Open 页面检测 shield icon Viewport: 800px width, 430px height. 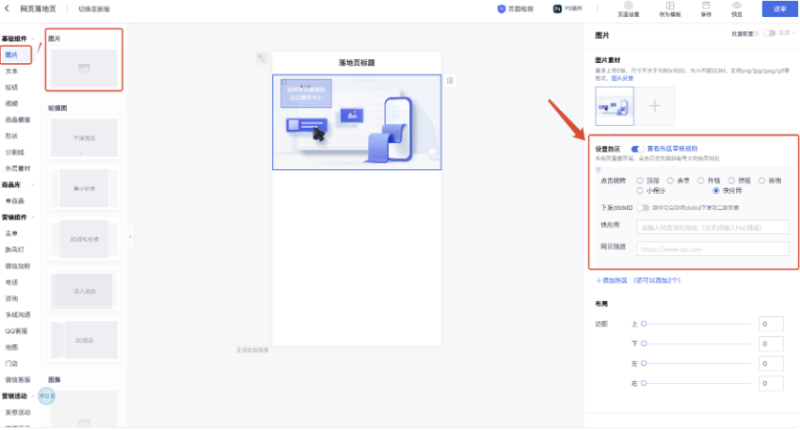tap(502, 8)
